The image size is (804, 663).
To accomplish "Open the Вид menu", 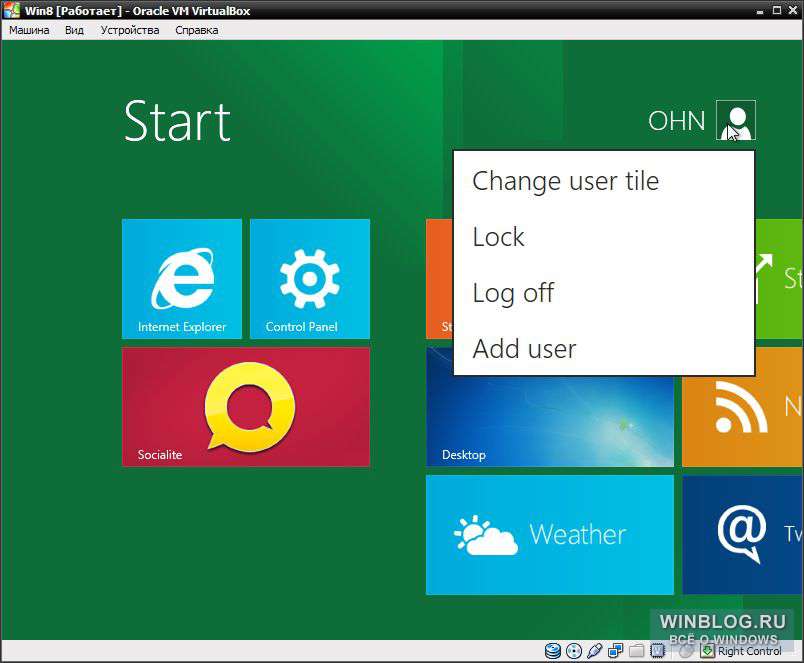I will 74,30.
